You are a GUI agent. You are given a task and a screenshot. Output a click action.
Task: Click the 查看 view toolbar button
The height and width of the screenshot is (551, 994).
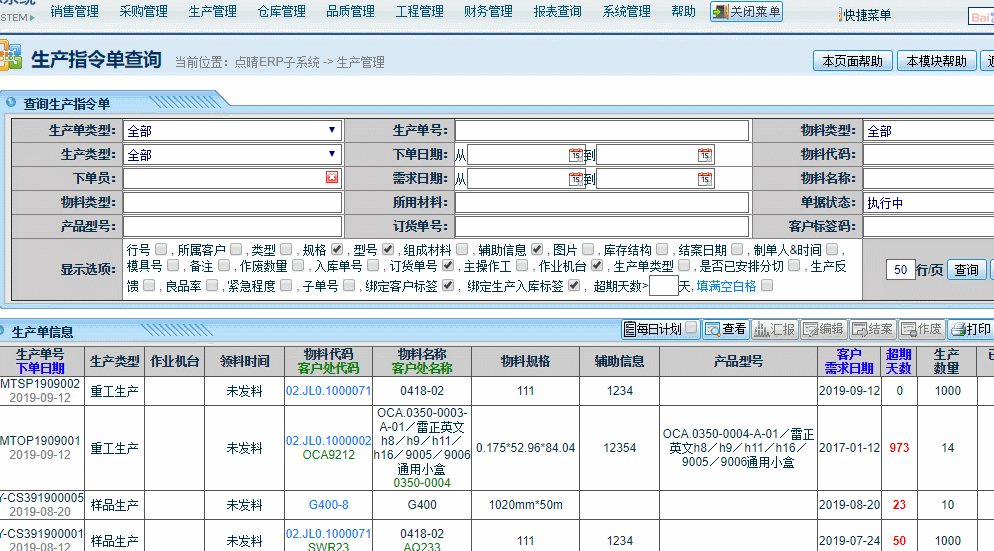[726, 329]
